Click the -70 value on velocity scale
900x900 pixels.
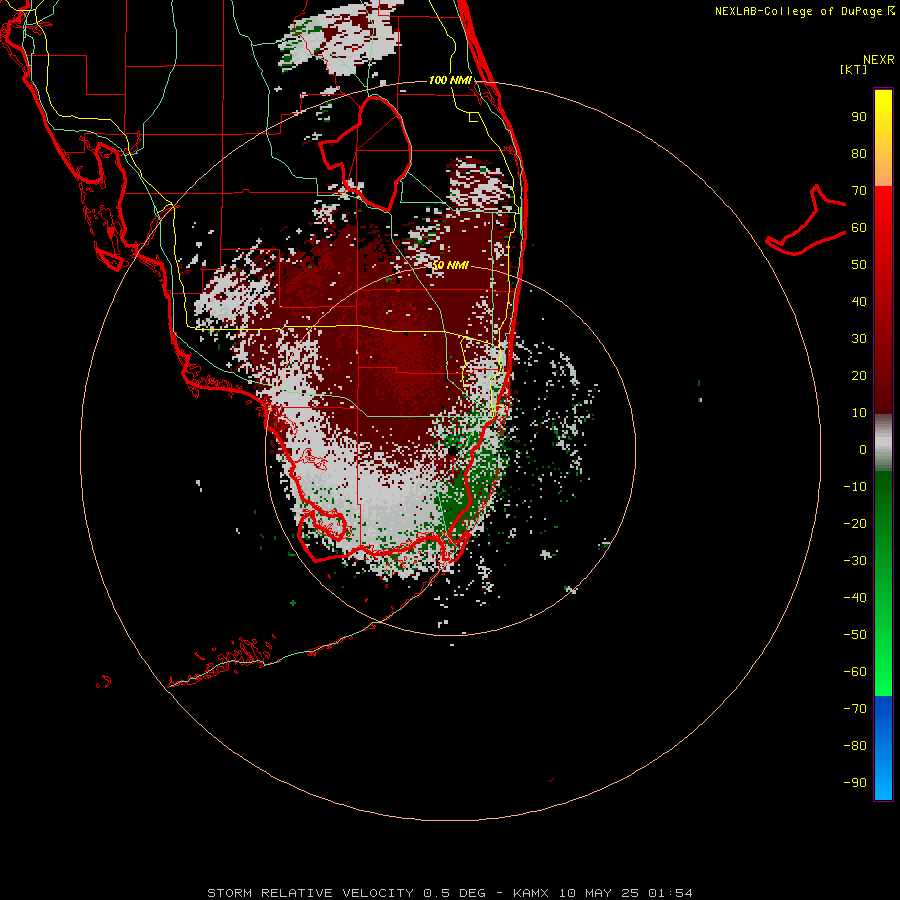click(x=855, y=709)
